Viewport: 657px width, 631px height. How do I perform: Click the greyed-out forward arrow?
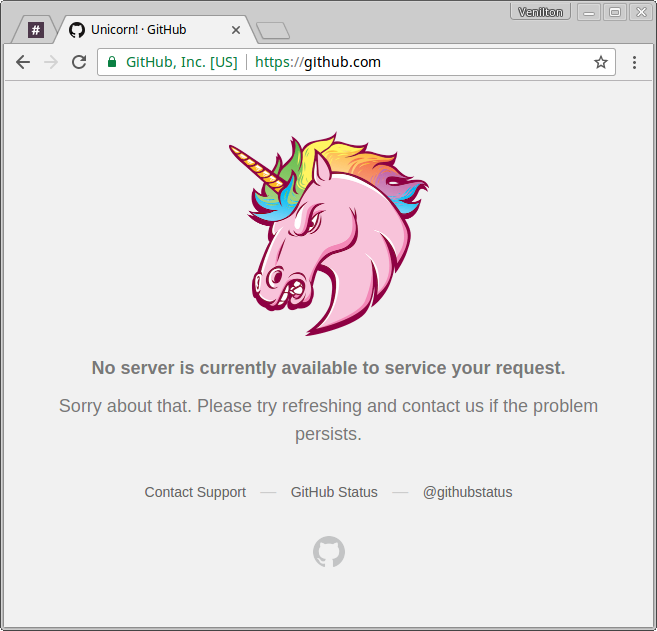[x=51, y=62]
